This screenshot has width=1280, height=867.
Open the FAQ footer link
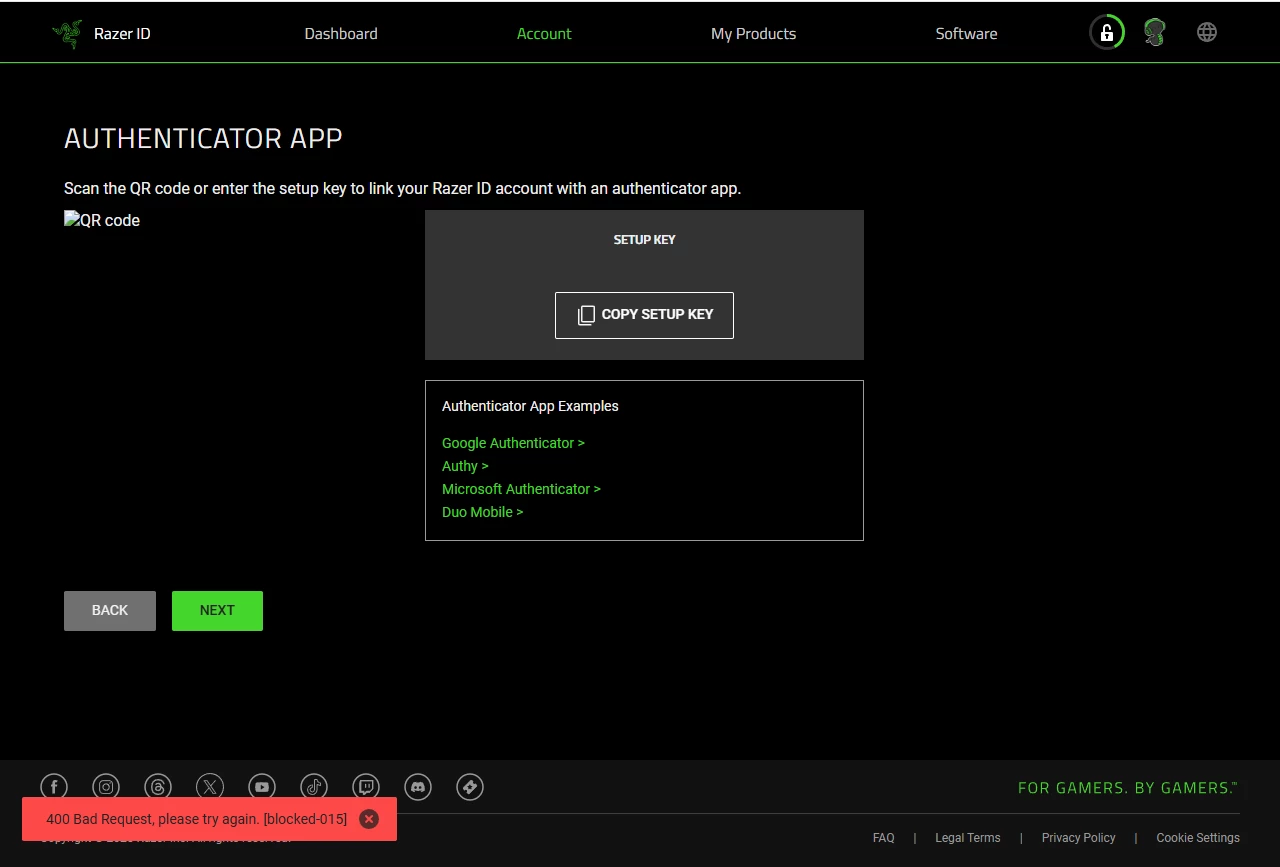click(x=884, y=838)
